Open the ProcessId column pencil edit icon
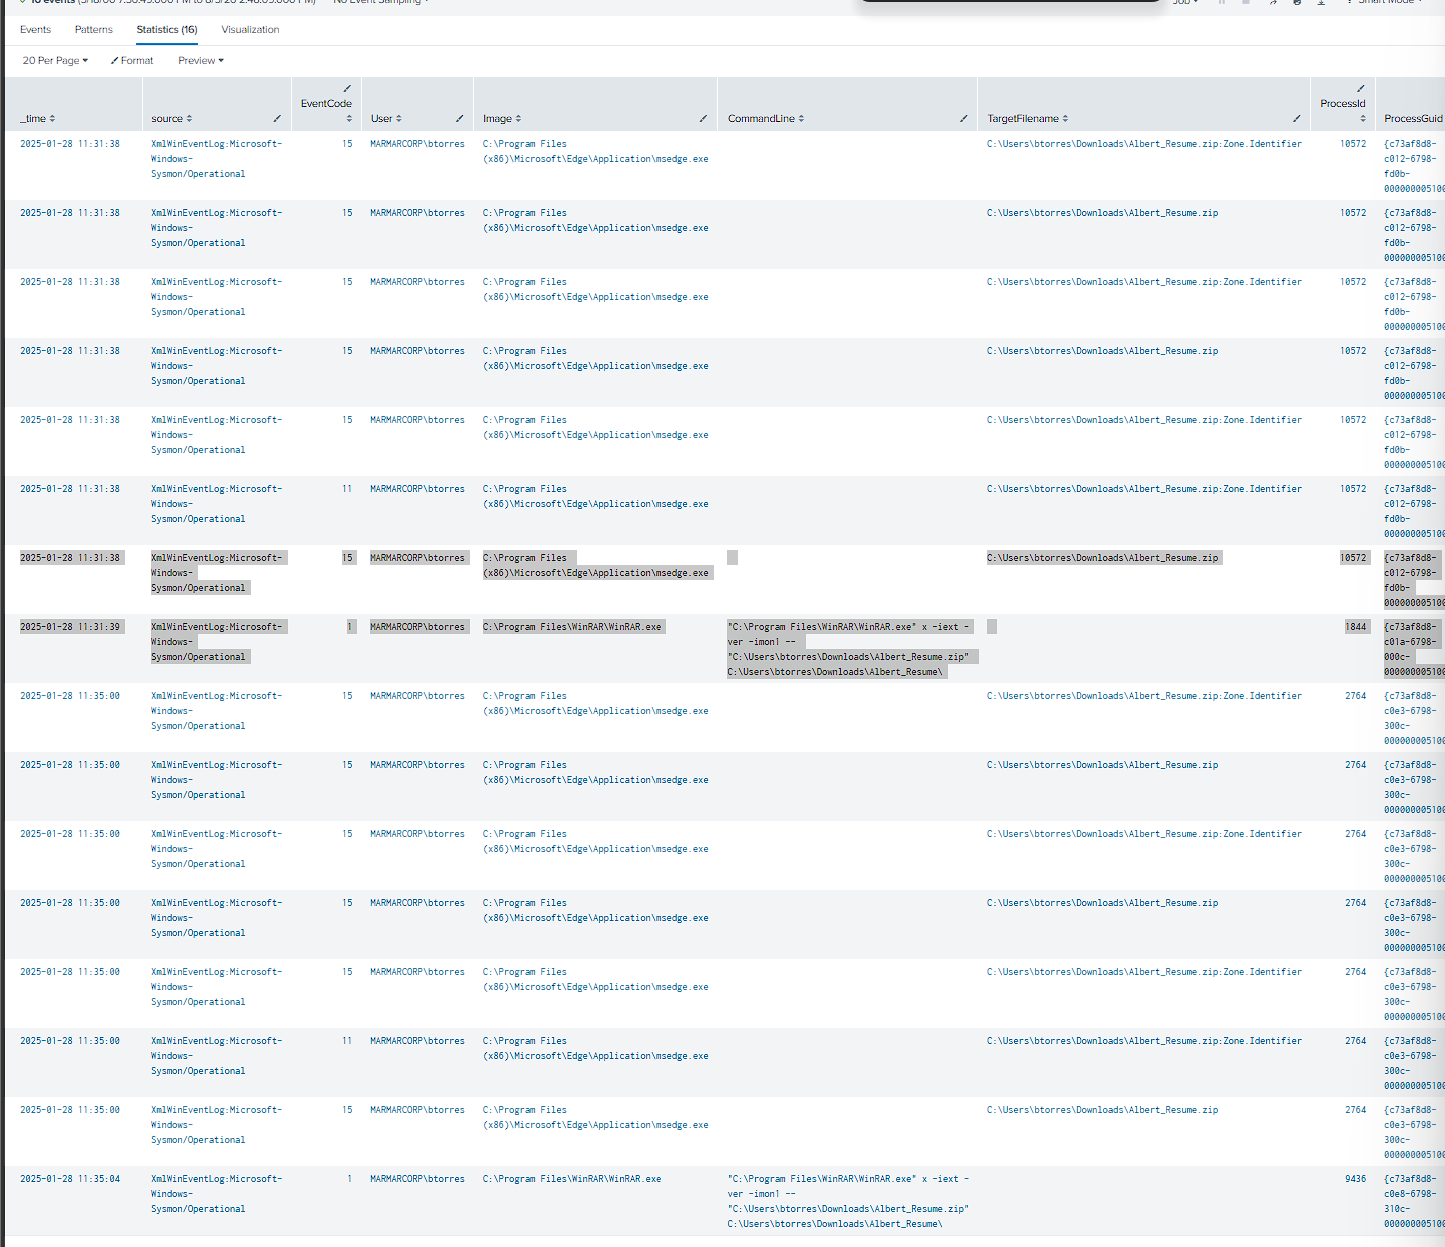The image size is (1445, 1247). (1360, 89)
